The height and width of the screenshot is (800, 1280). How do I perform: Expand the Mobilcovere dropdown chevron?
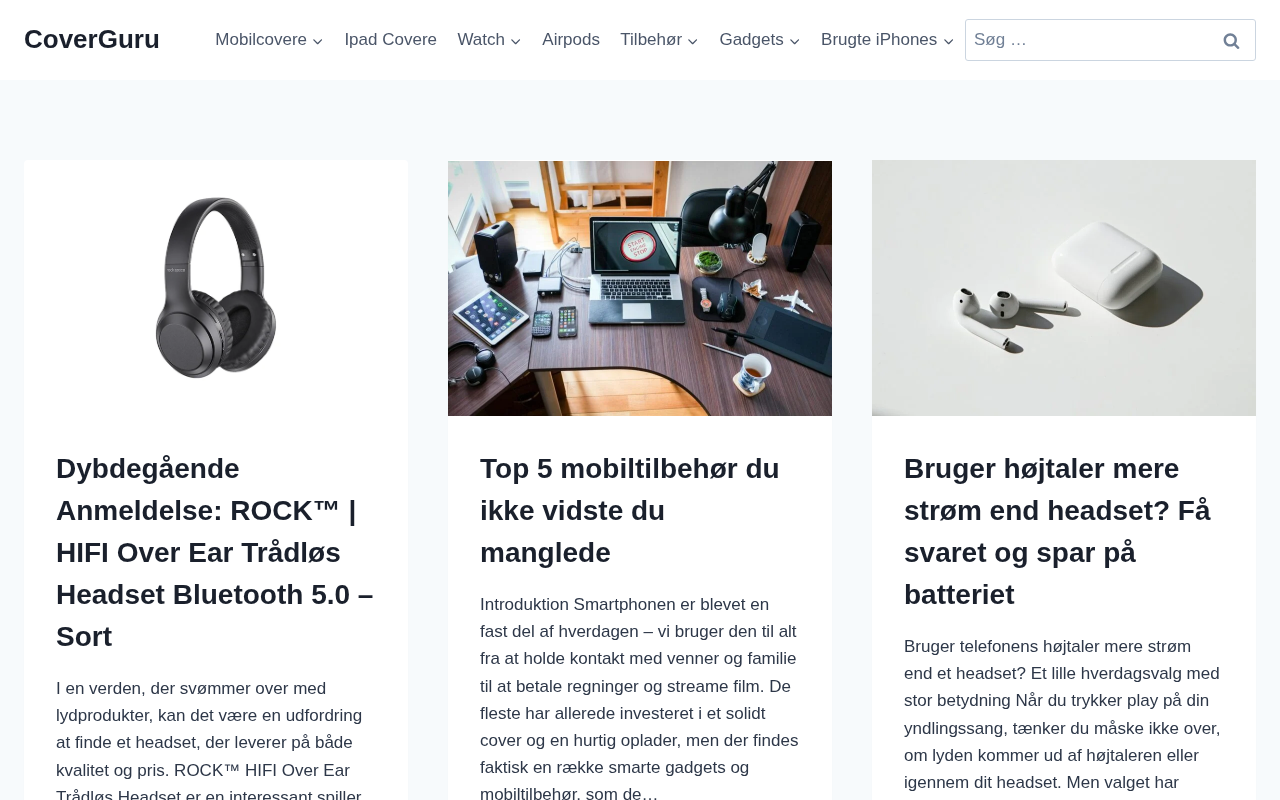tap(317, 41)
